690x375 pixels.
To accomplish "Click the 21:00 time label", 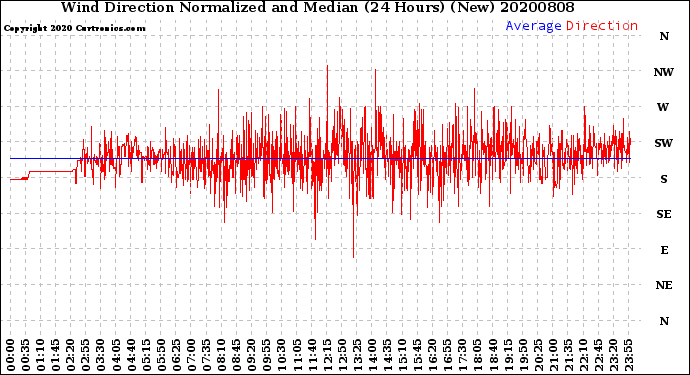I will pyautogui.click(x=553, y=355).
